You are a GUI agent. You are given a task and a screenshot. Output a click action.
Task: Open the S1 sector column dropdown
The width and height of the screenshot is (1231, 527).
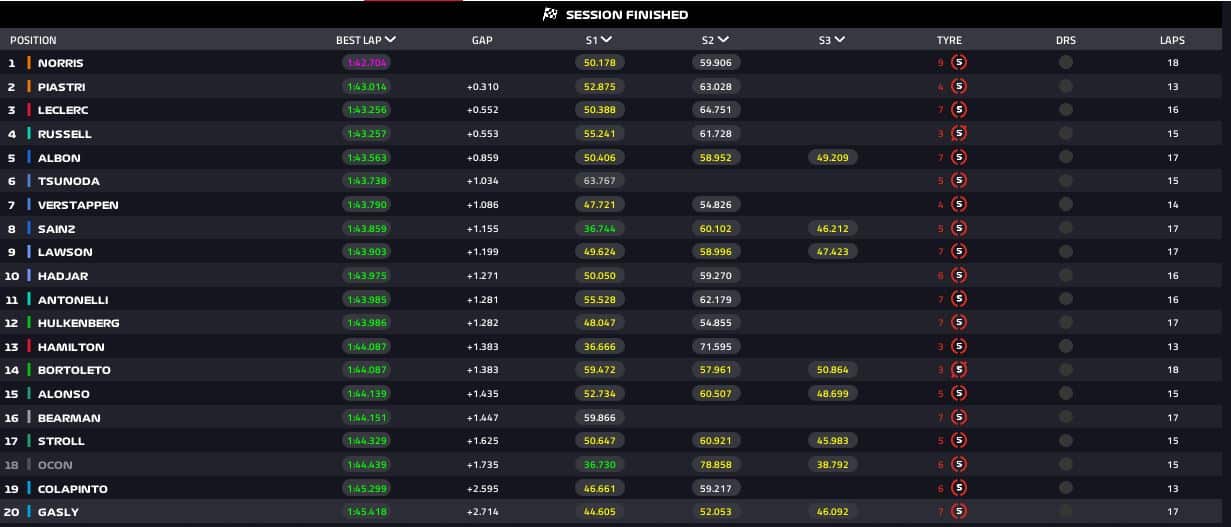[607, 40]
